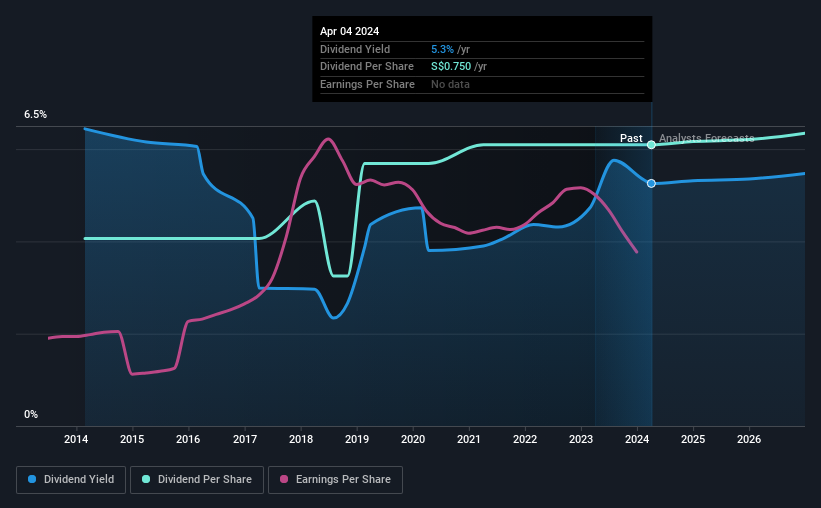Click the 2017 x-axis label
Screen dimensions: 821x508
245,439
